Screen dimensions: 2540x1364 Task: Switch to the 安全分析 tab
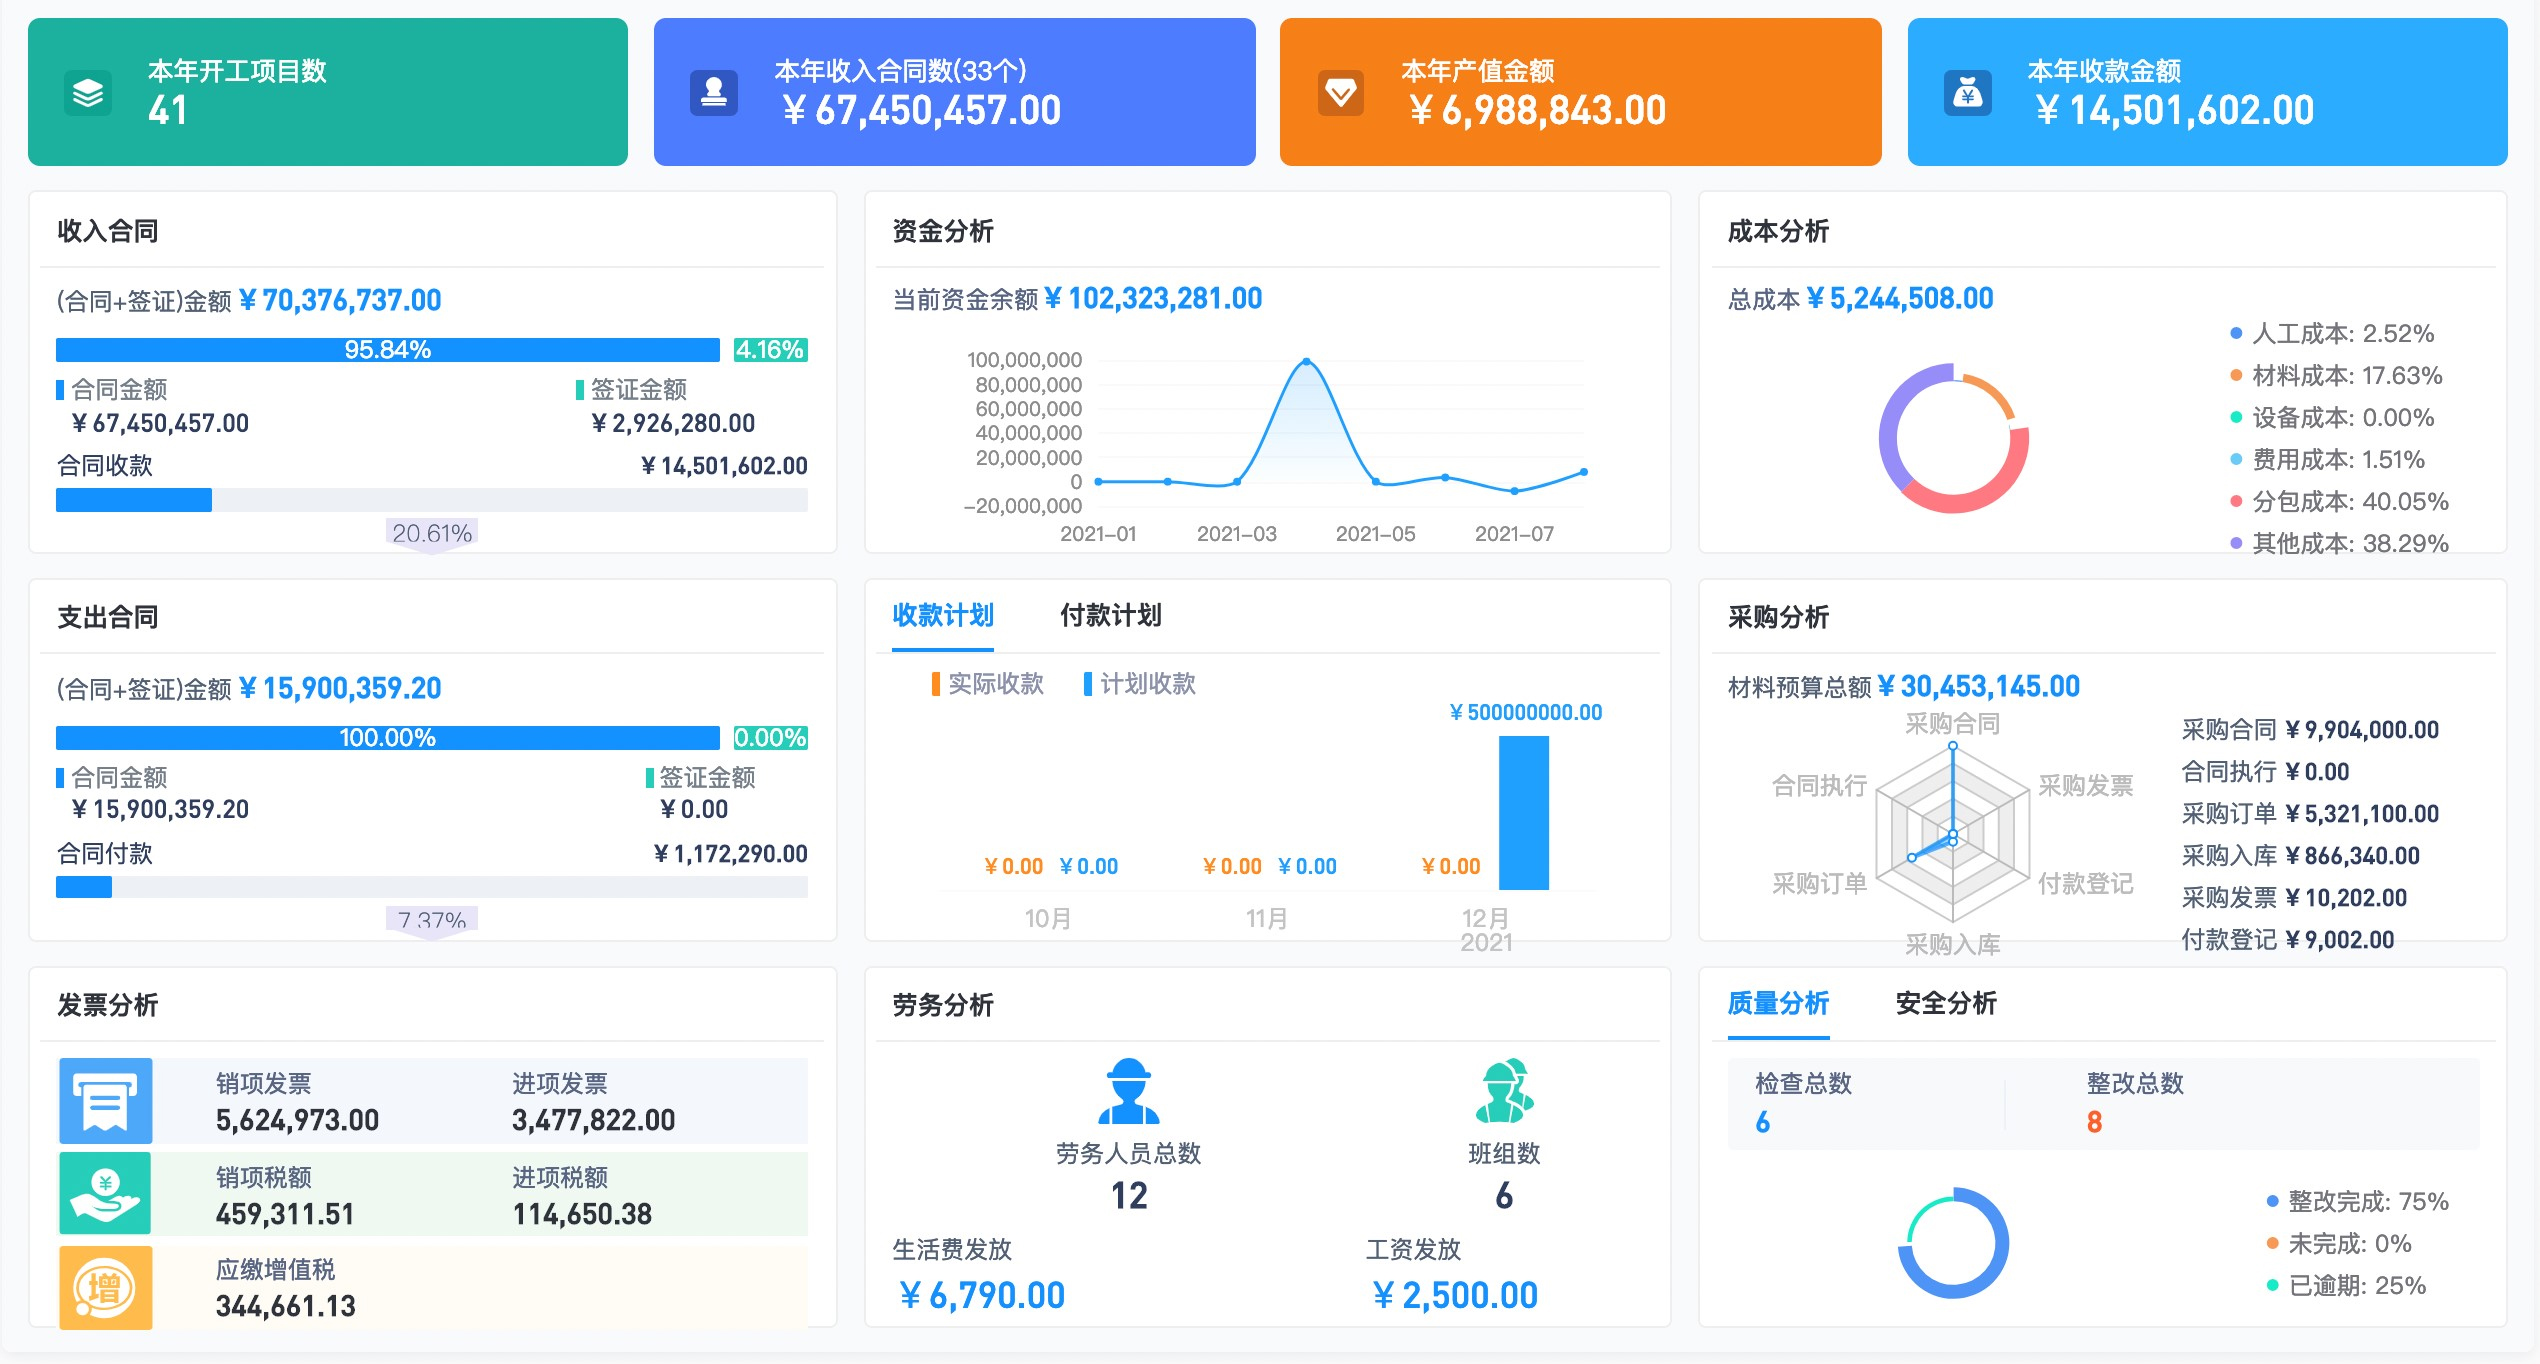[x=1945, y=1004]
